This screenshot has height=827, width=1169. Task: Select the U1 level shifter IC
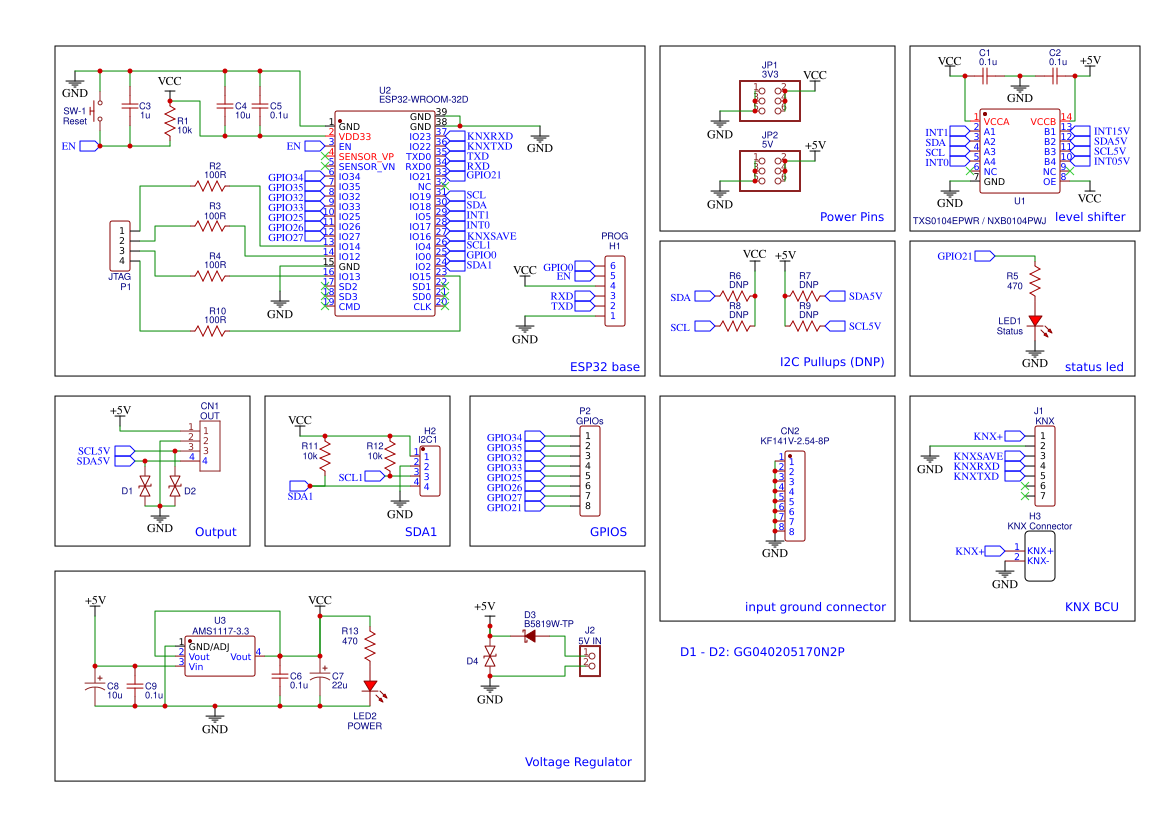pyautogui.click(x=1019, y=151)
